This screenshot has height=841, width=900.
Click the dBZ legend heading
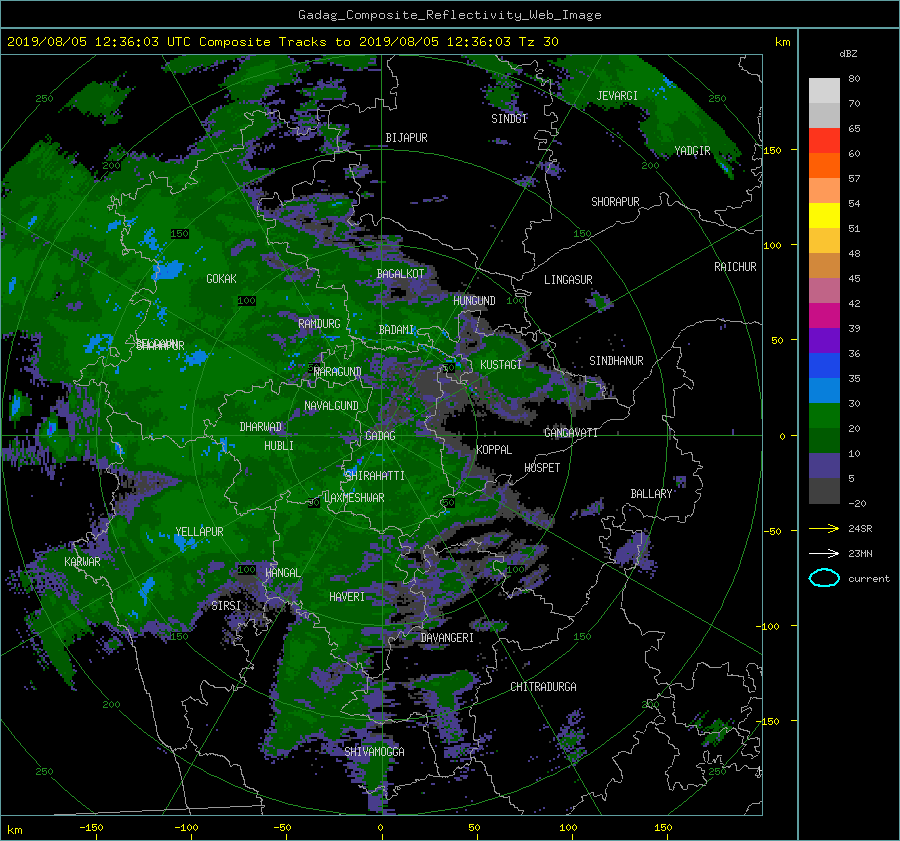click(848, 54)
